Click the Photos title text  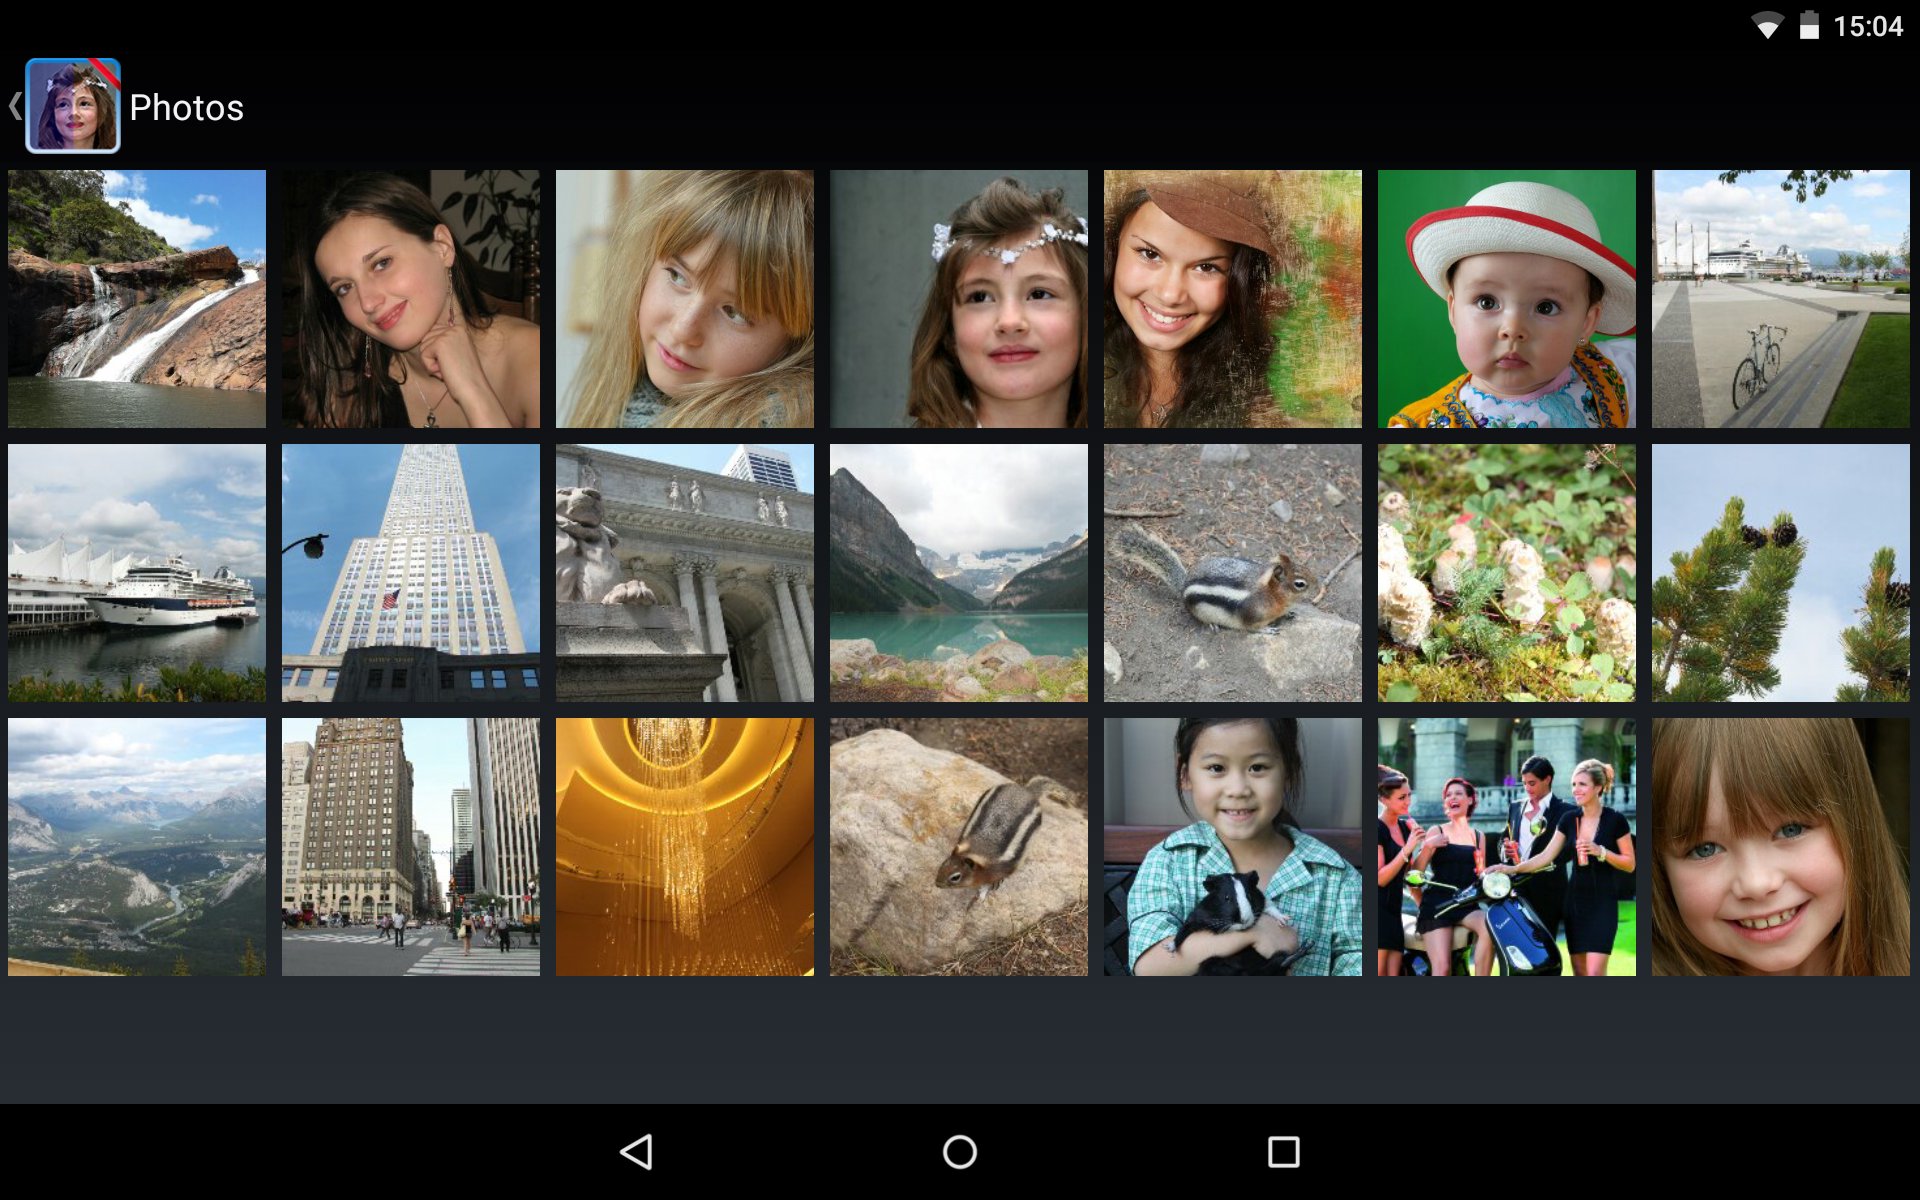point(186,107)
